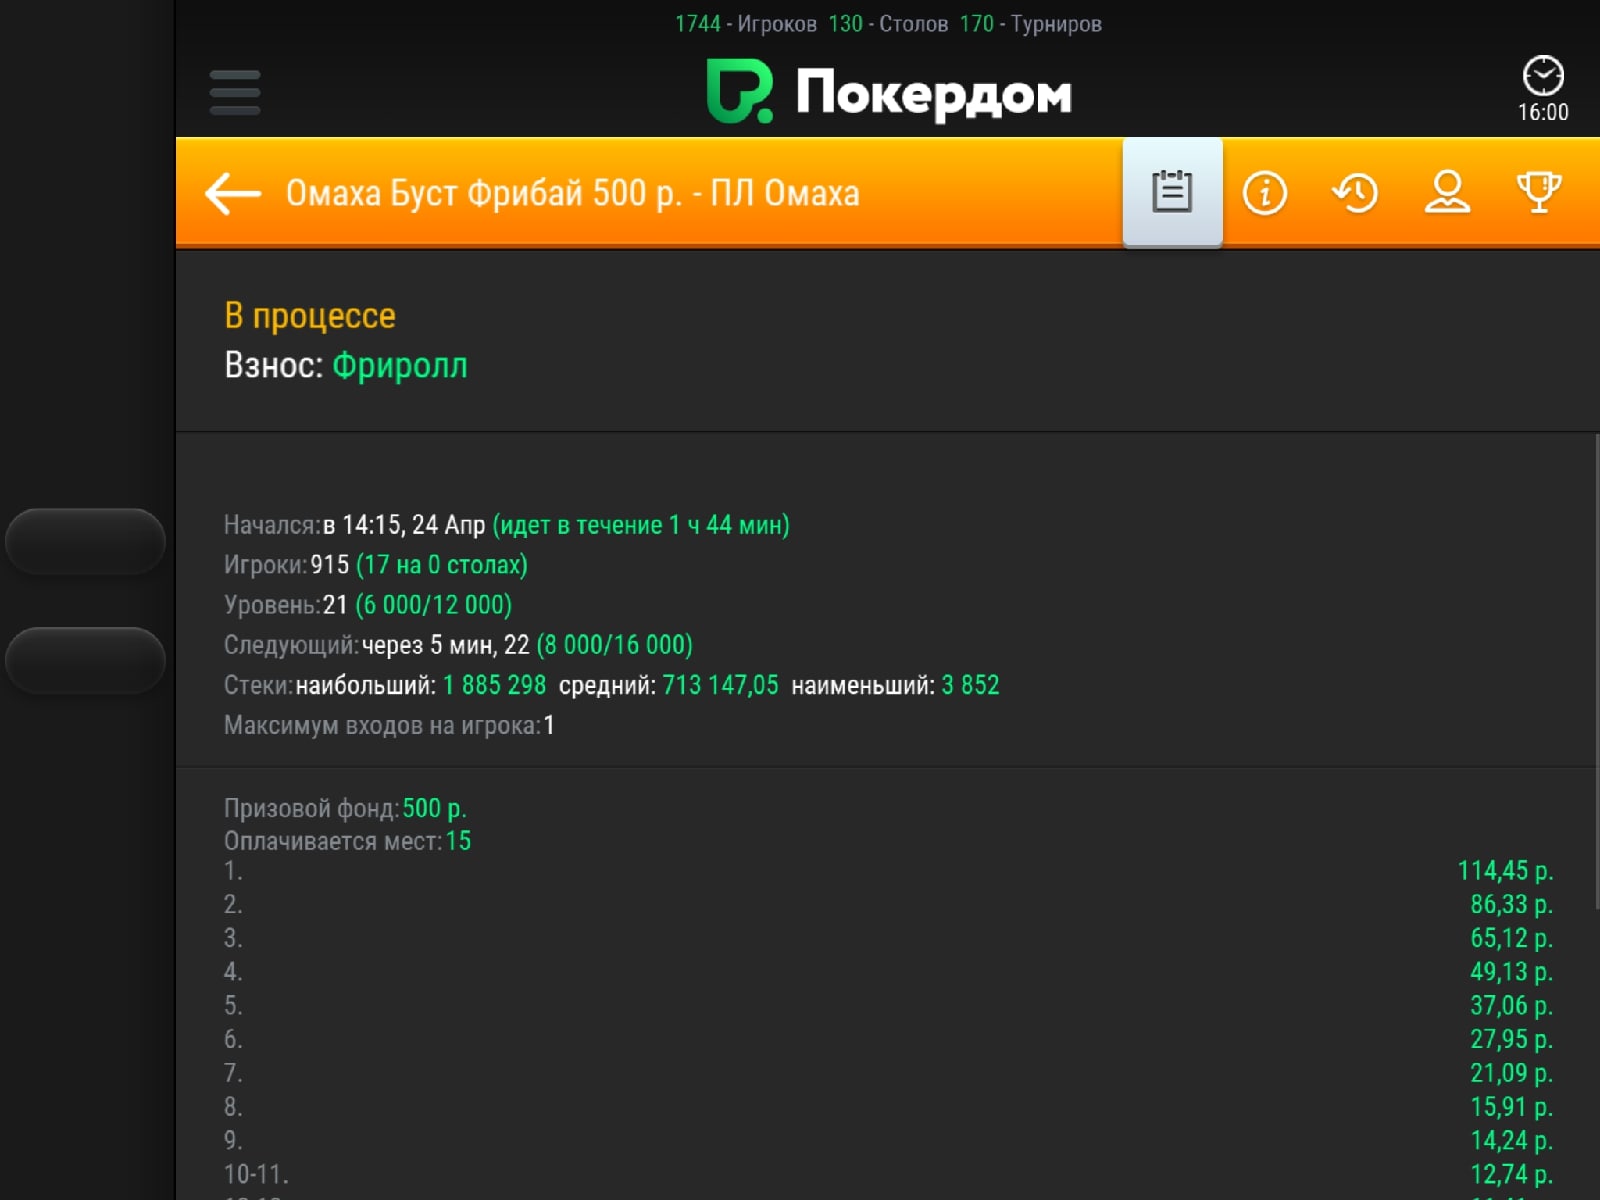Click the status text 'В процессе'
Image resolution: width=1600 pixels, height=1200 pixels.
pyautogui.click(x=310, y=316)
